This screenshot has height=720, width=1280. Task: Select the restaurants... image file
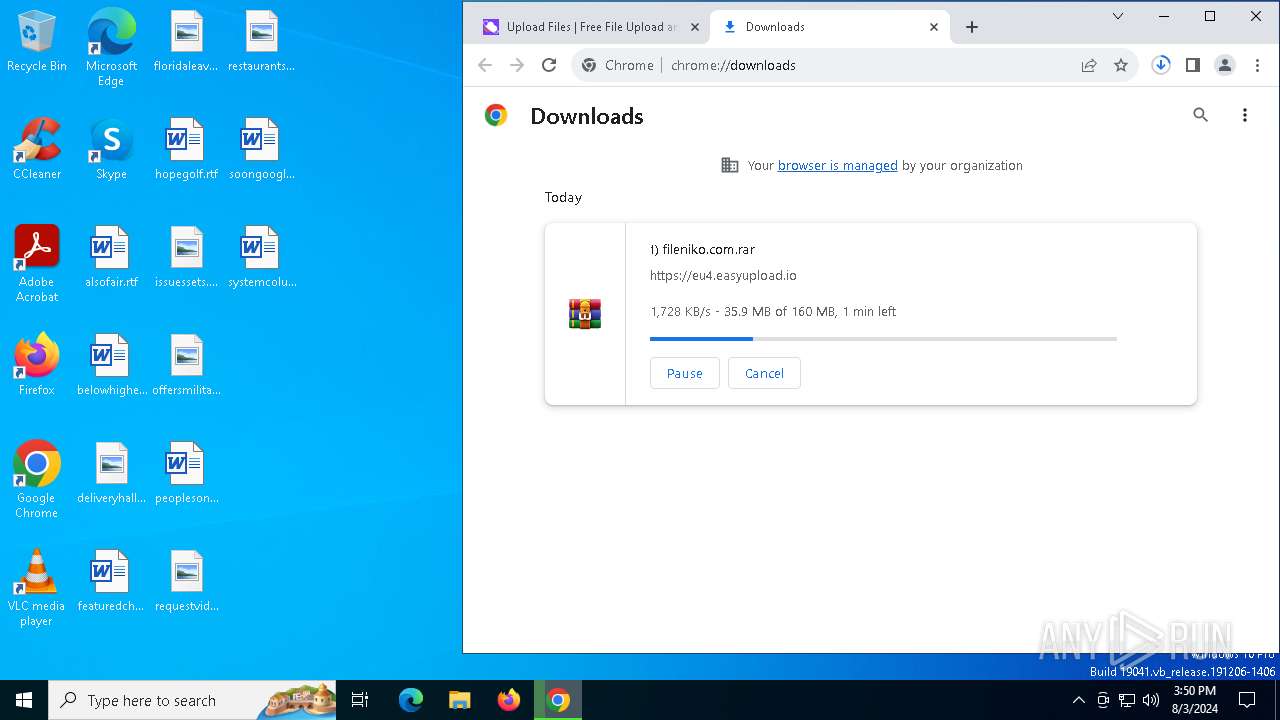[261, 41]
